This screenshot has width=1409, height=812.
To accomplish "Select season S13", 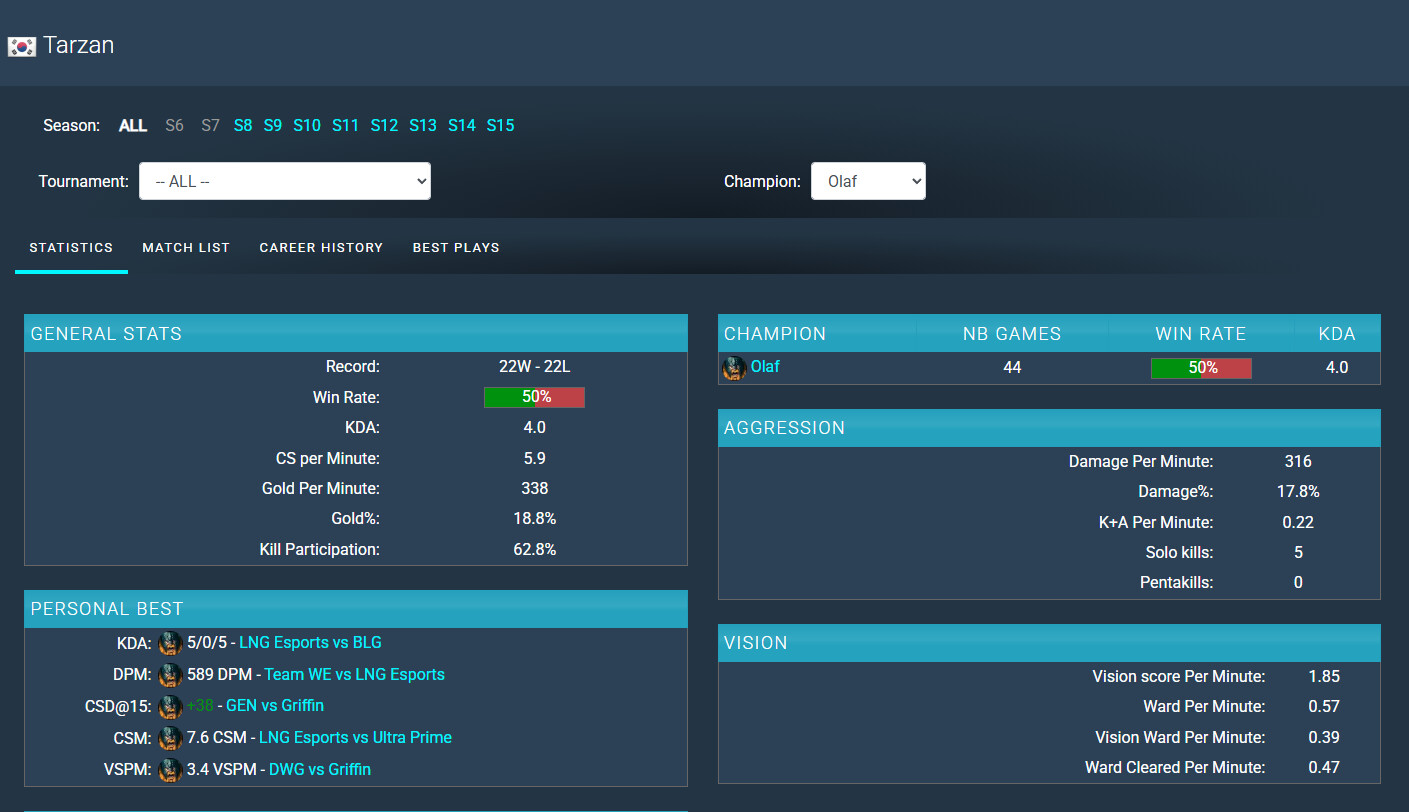I will pos(423,125).
